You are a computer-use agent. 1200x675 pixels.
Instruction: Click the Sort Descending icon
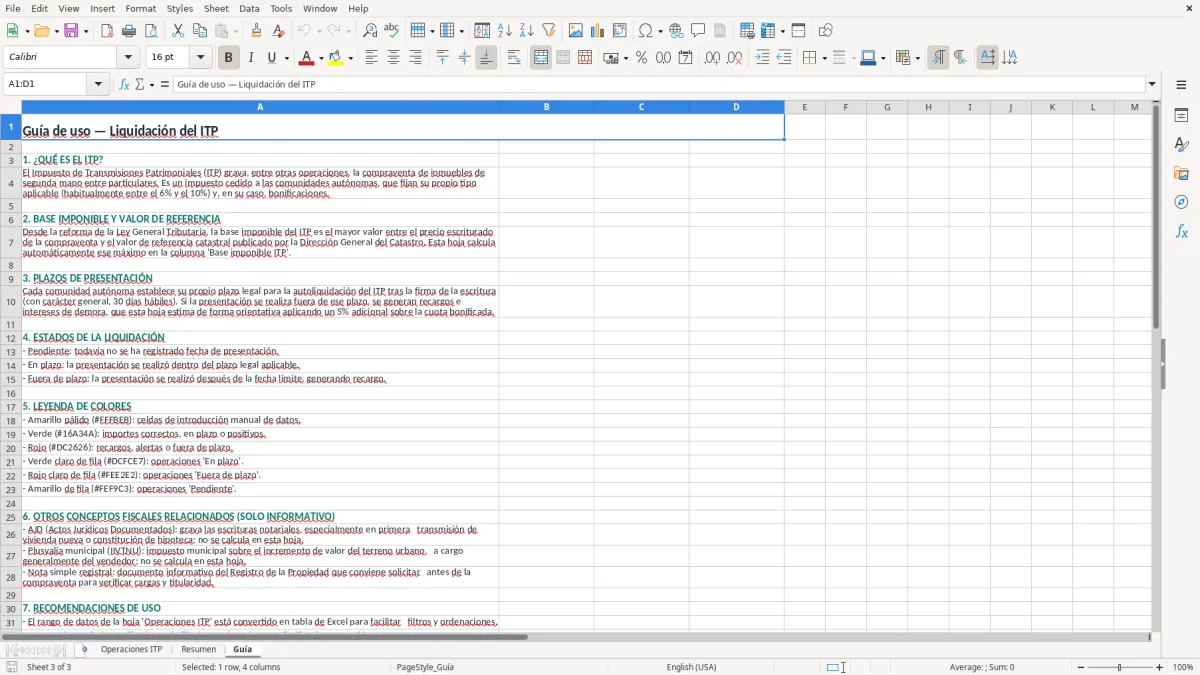tap(527, 31)
